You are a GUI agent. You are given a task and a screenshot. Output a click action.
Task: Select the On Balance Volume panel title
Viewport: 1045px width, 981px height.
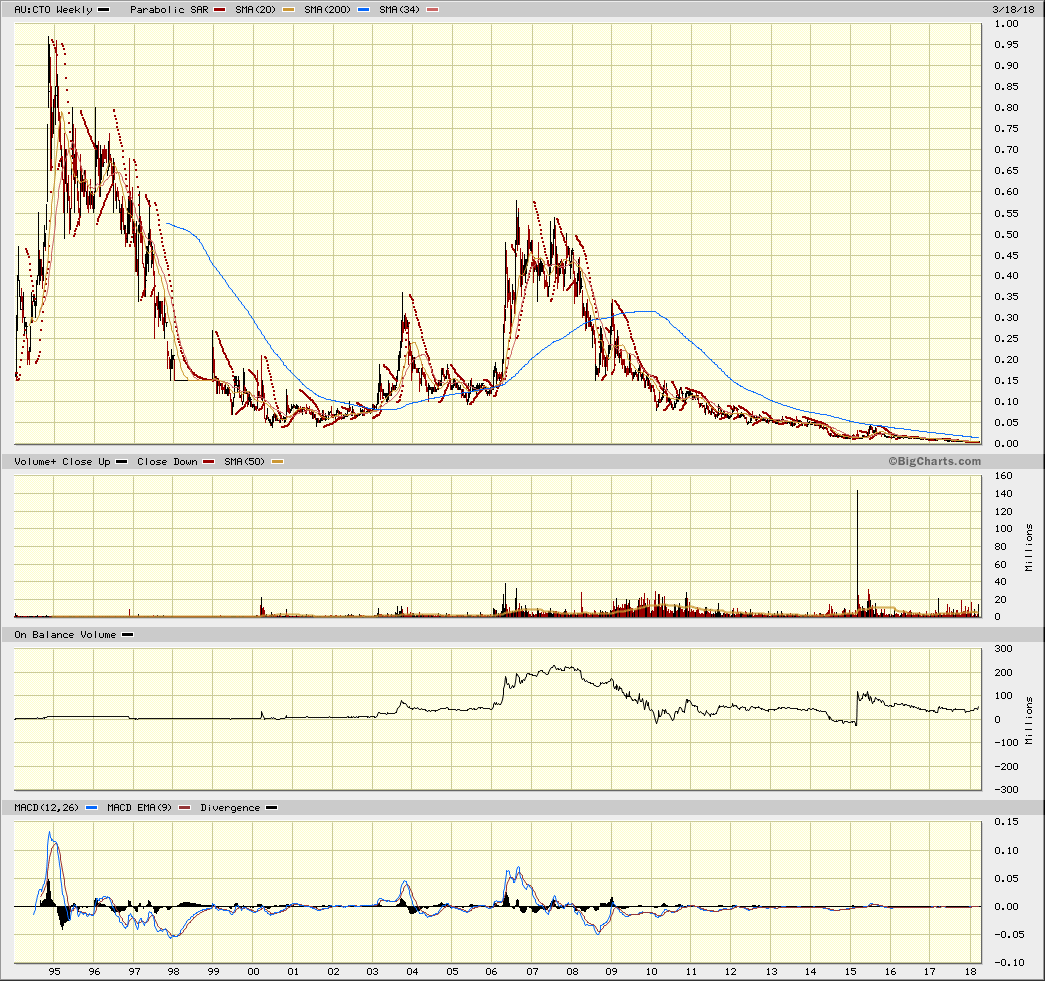(x=65, y=635)
